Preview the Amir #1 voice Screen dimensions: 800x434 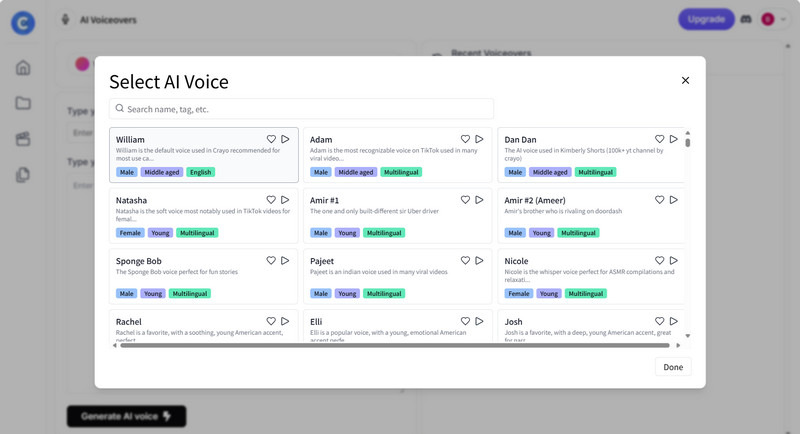[x=479, y=200]
